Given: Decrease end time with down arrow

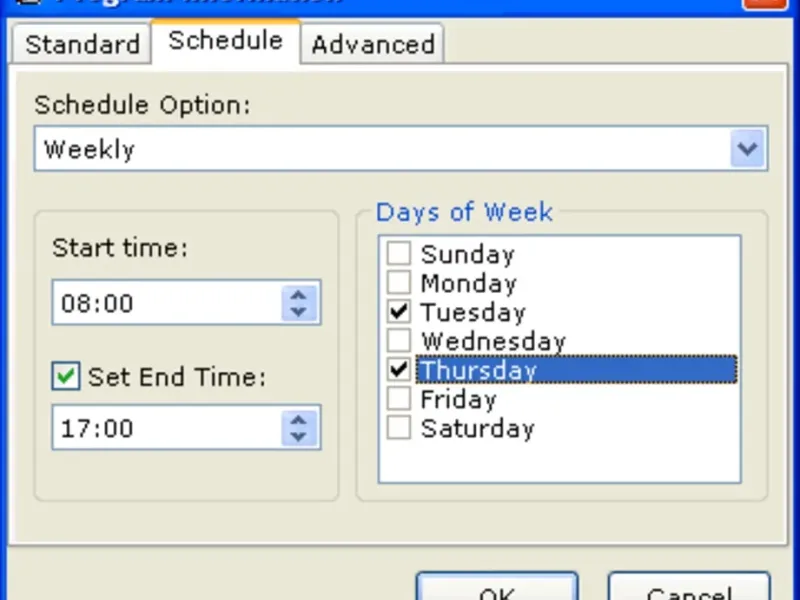Looking at the screenshot, I should [x=298, y=437].
